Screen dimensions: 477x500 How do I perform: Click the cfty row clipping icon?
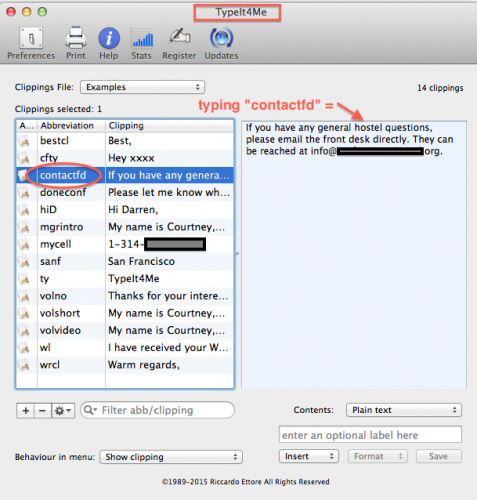tap(24, 159)
